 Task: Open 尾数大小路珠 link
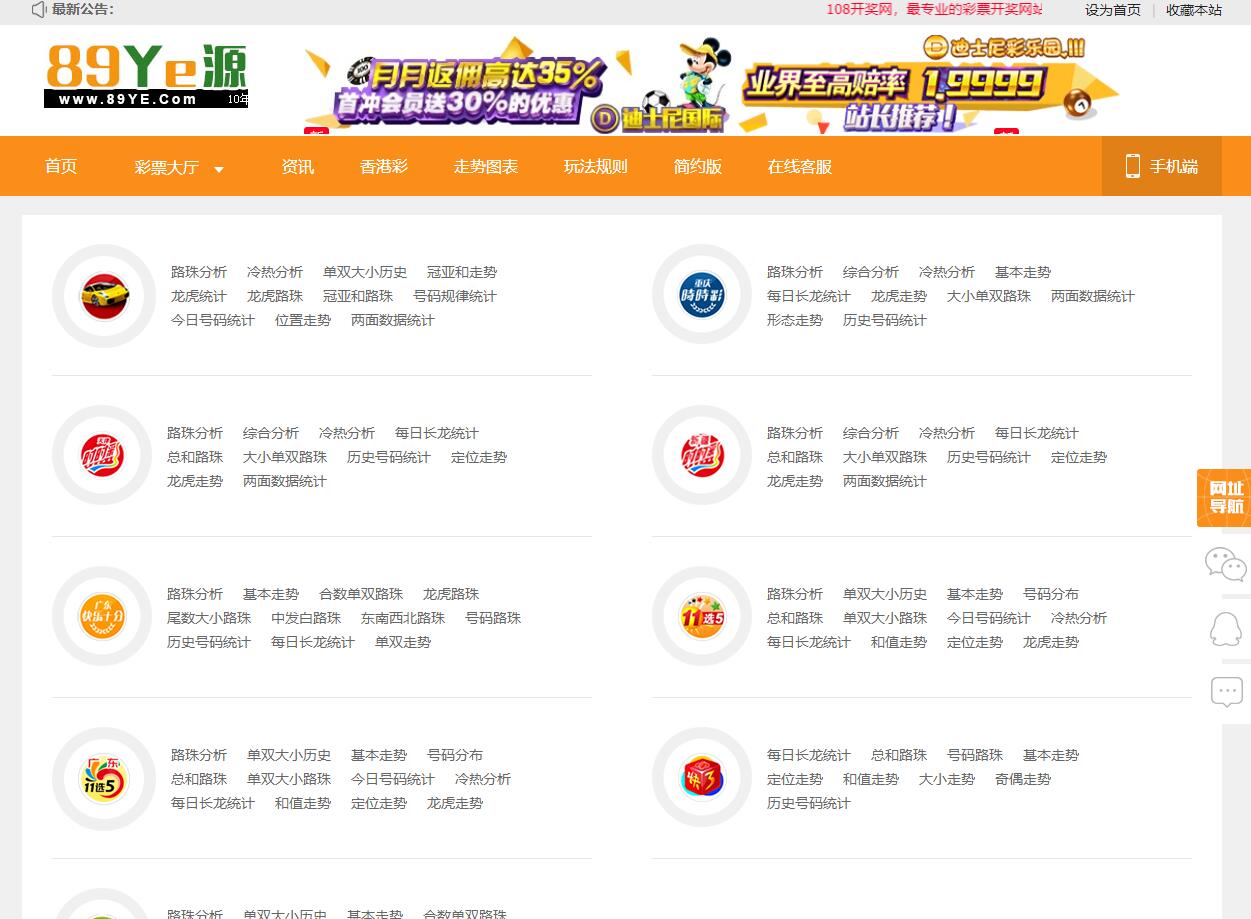tap(209, 618)
